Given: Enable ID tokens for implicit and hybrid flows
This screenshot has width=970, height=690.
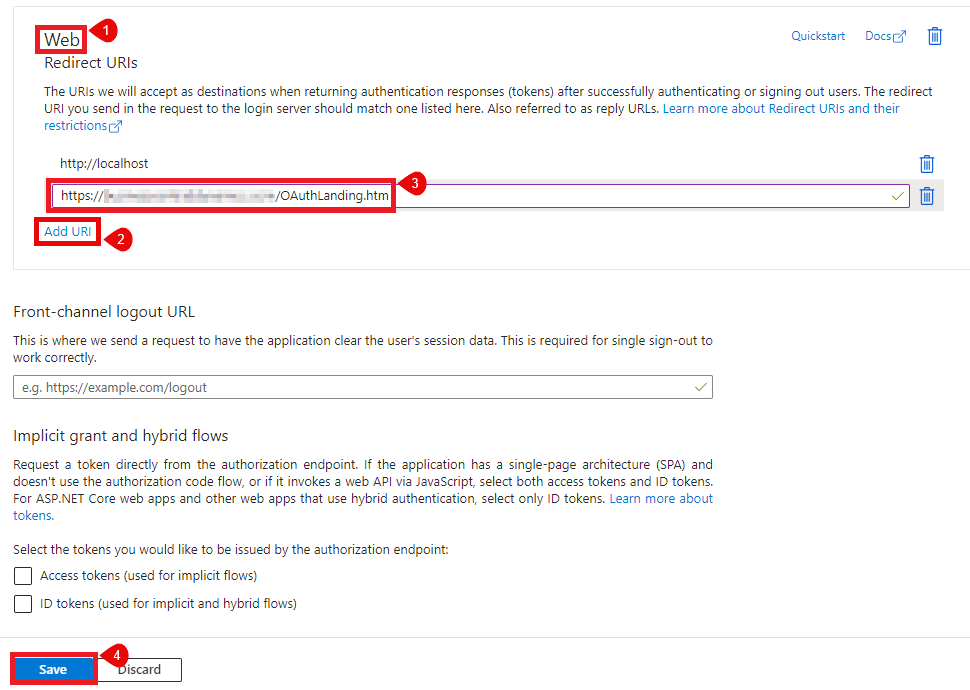Looking at the screenshot, I should coord(23,604).
